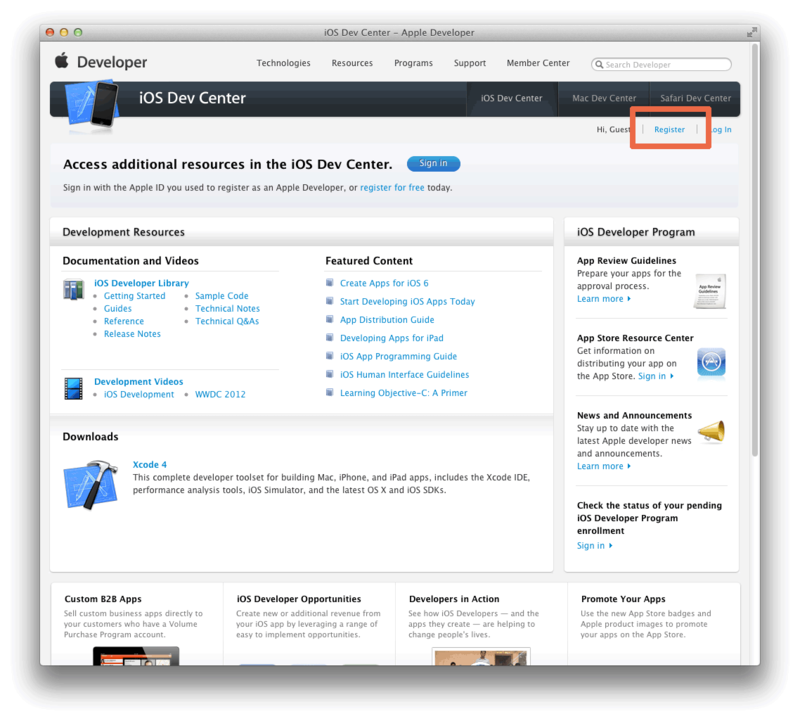Click document icon beside Developing Apps for iPad
This screenshot has width=800, height=721.
click(330, 338)
